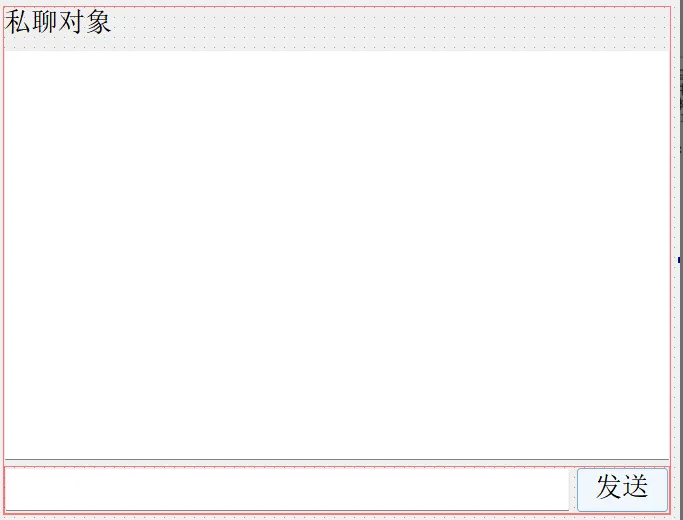Click the gap between input field and 发送
Viewport: 683px width, 520px height.
[x=573, y=490]
